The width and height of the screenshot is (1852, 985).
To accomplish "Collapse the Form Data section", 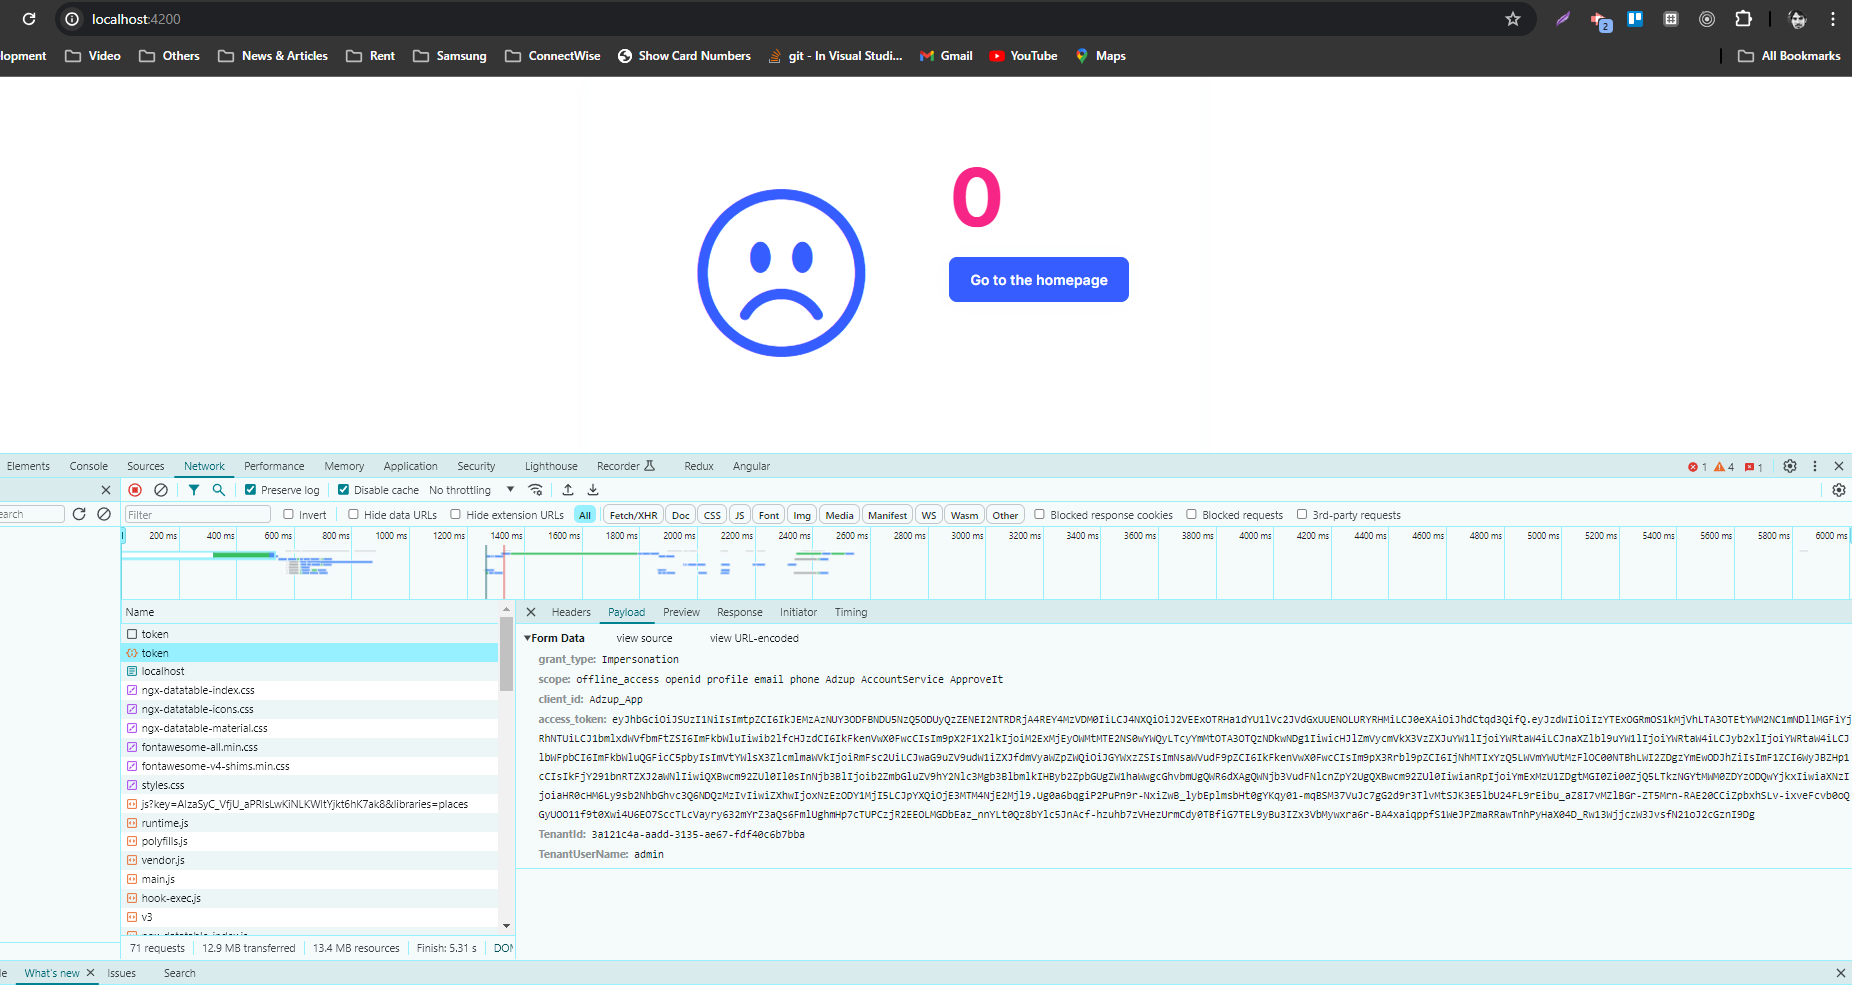I will click(528, 638).
